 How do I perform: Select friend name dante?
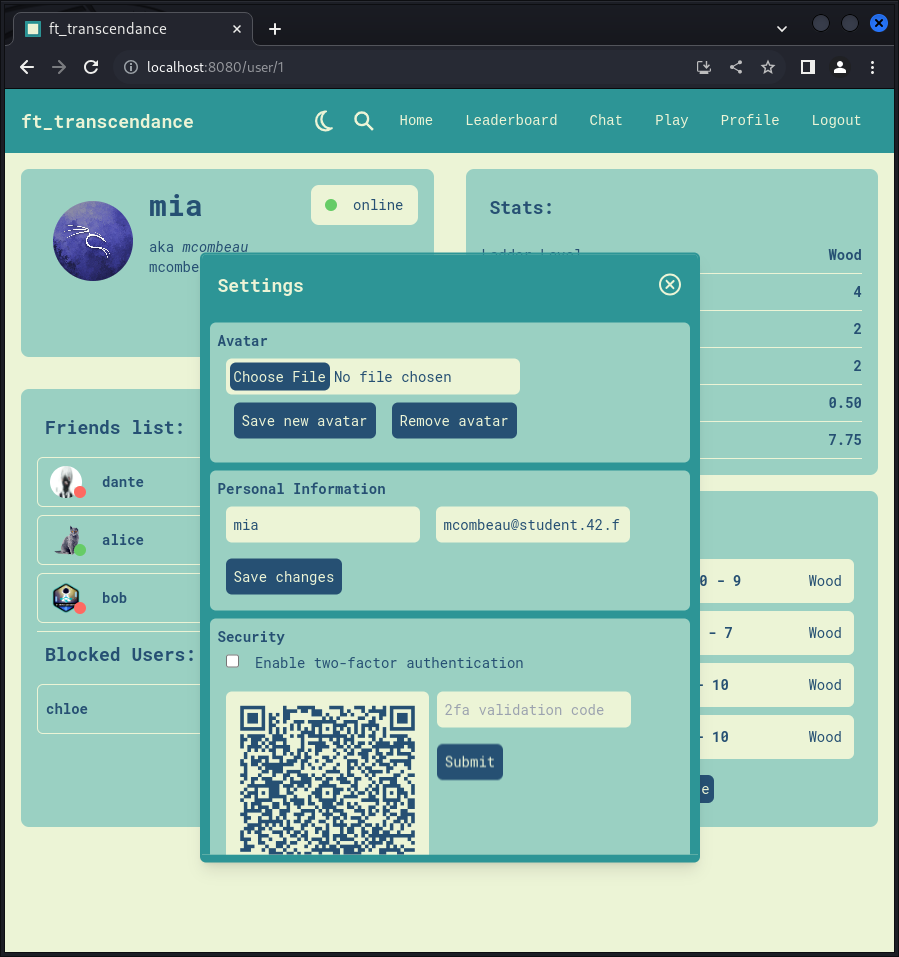click(x=123, y=482)
